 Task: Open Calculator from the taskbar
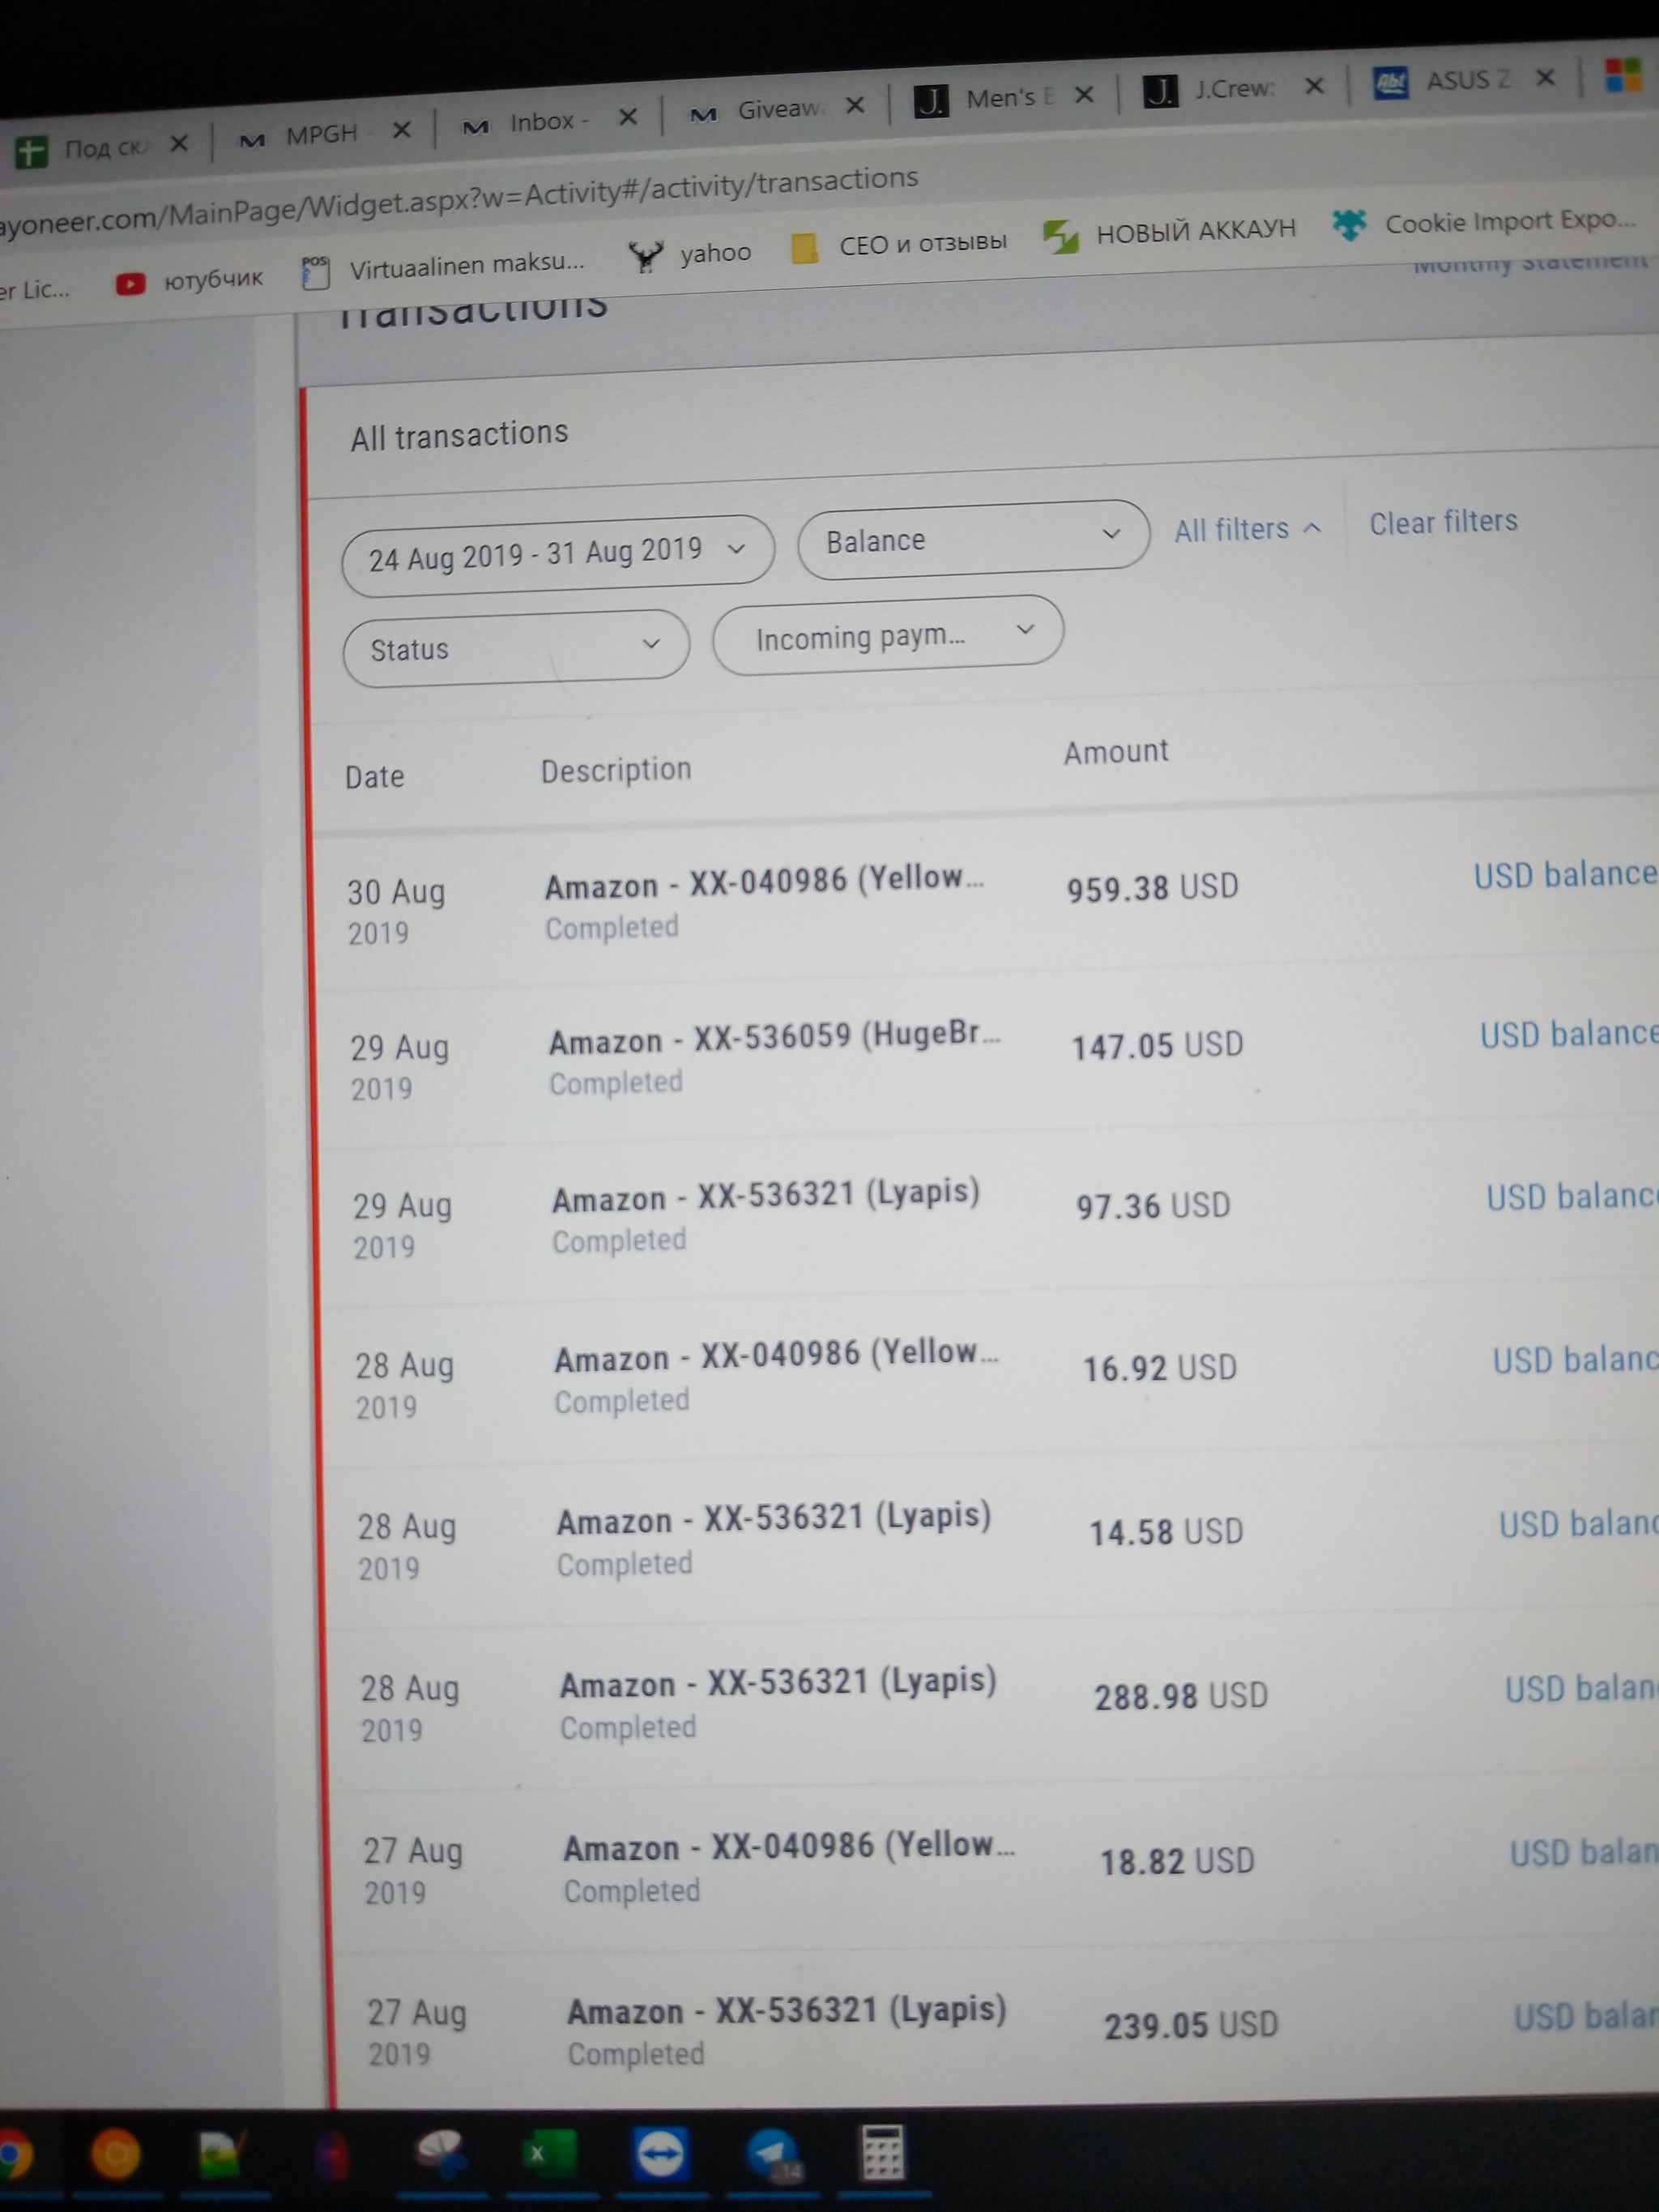click(x=883, y=2151)
